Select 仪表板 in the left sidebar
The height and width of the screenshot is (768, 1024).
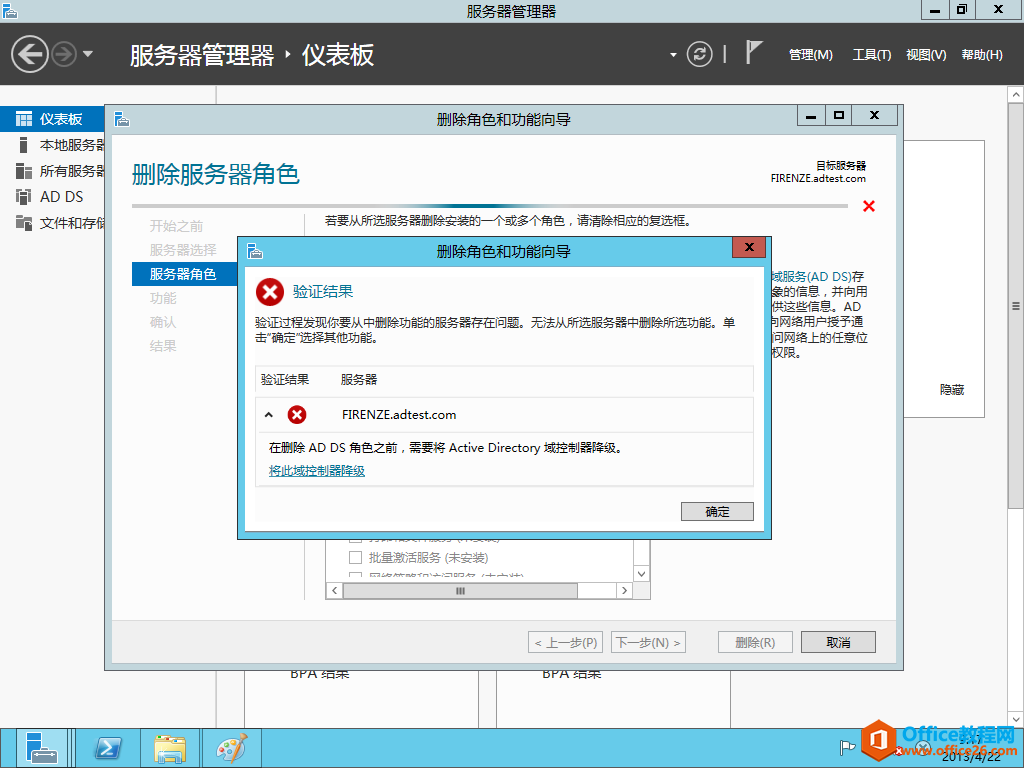(52, 119)
